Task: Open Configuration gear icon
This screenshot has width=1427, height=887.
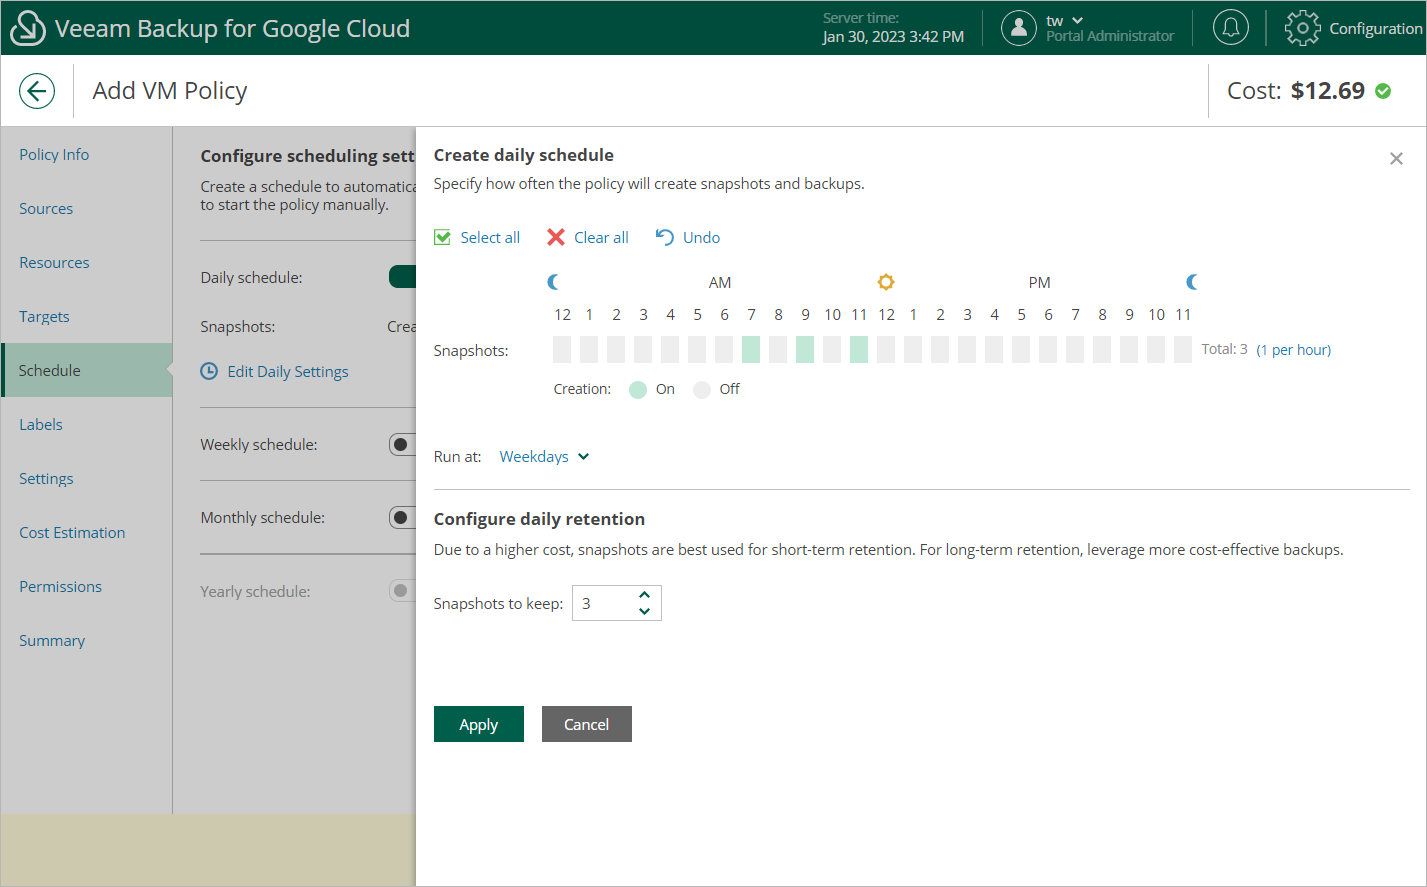Action: tap(1302, 28)
